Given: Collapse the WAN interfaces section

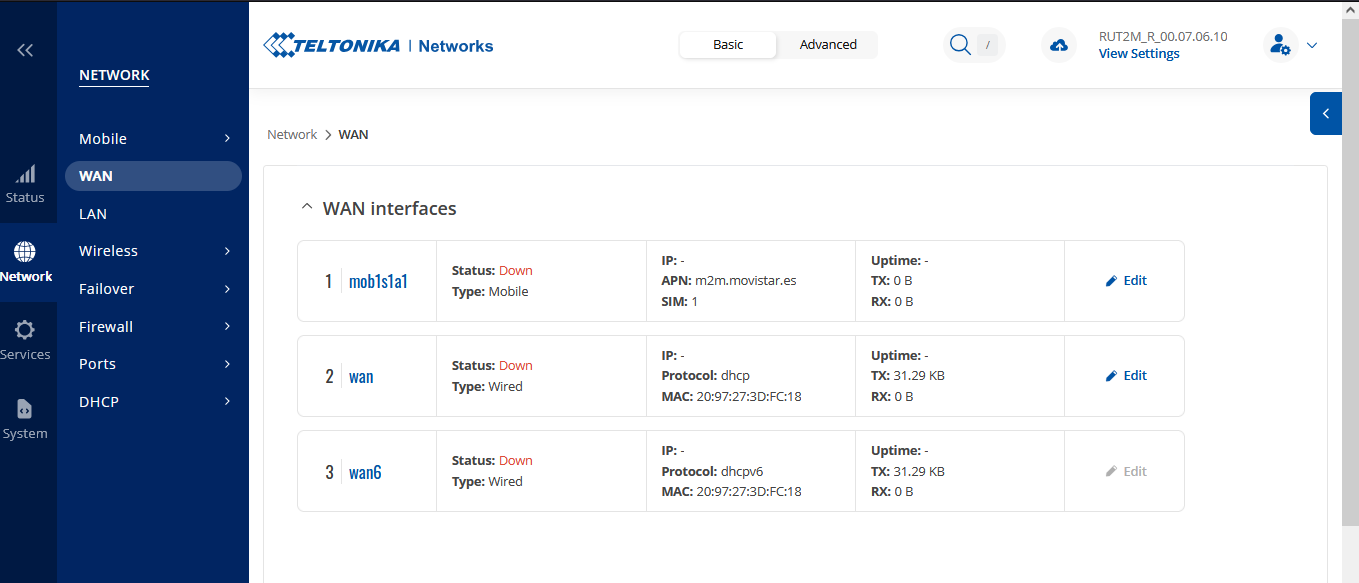Looking at the screenshot, I should [307, 209].
